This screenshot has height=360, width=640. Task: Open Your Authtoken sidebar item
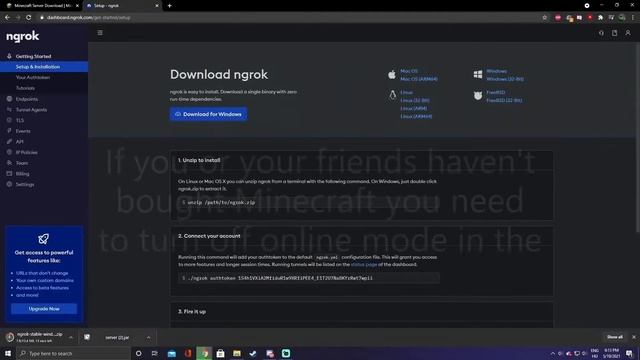tap(33, 77)
